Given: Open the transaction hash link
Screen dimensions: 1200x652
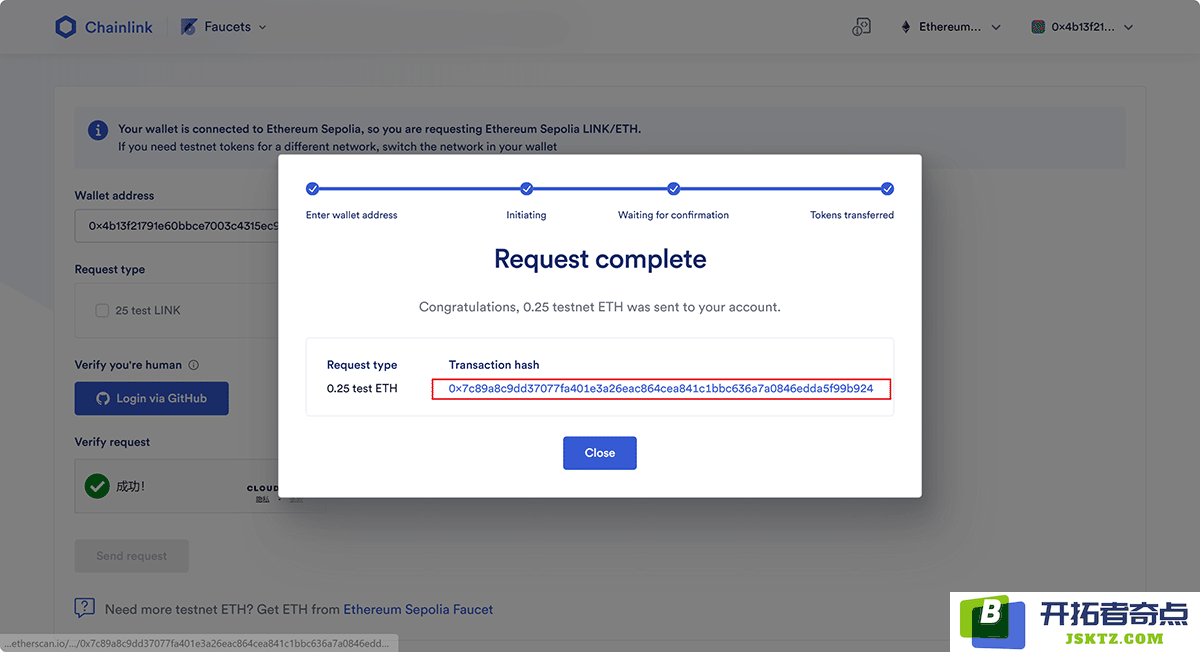Looking at the screenshot, I should pyautogui.click(x=661, y=388).
